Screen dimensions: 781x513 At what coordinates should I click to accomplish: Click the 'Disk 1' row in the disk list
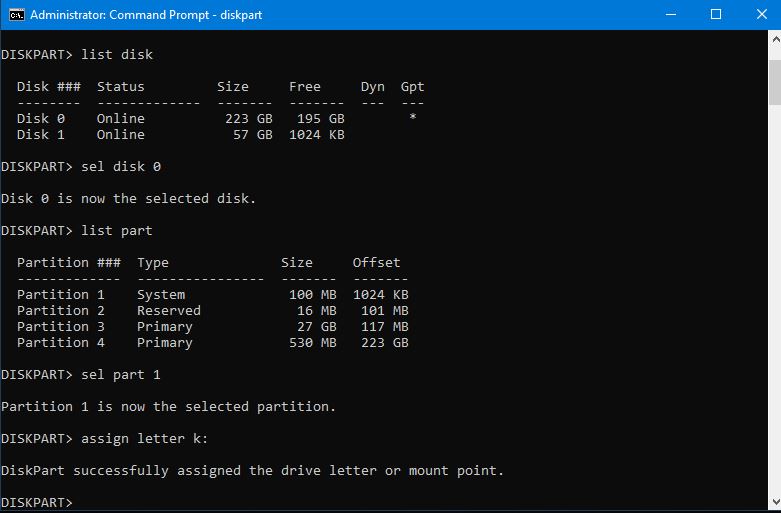pos(180,134)
